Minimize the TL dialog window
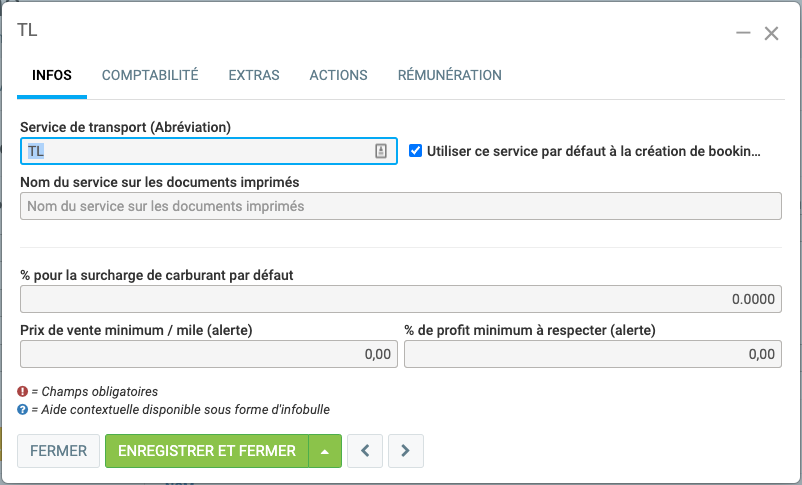This screenshot has height=485, width=802. click(743, 33)
